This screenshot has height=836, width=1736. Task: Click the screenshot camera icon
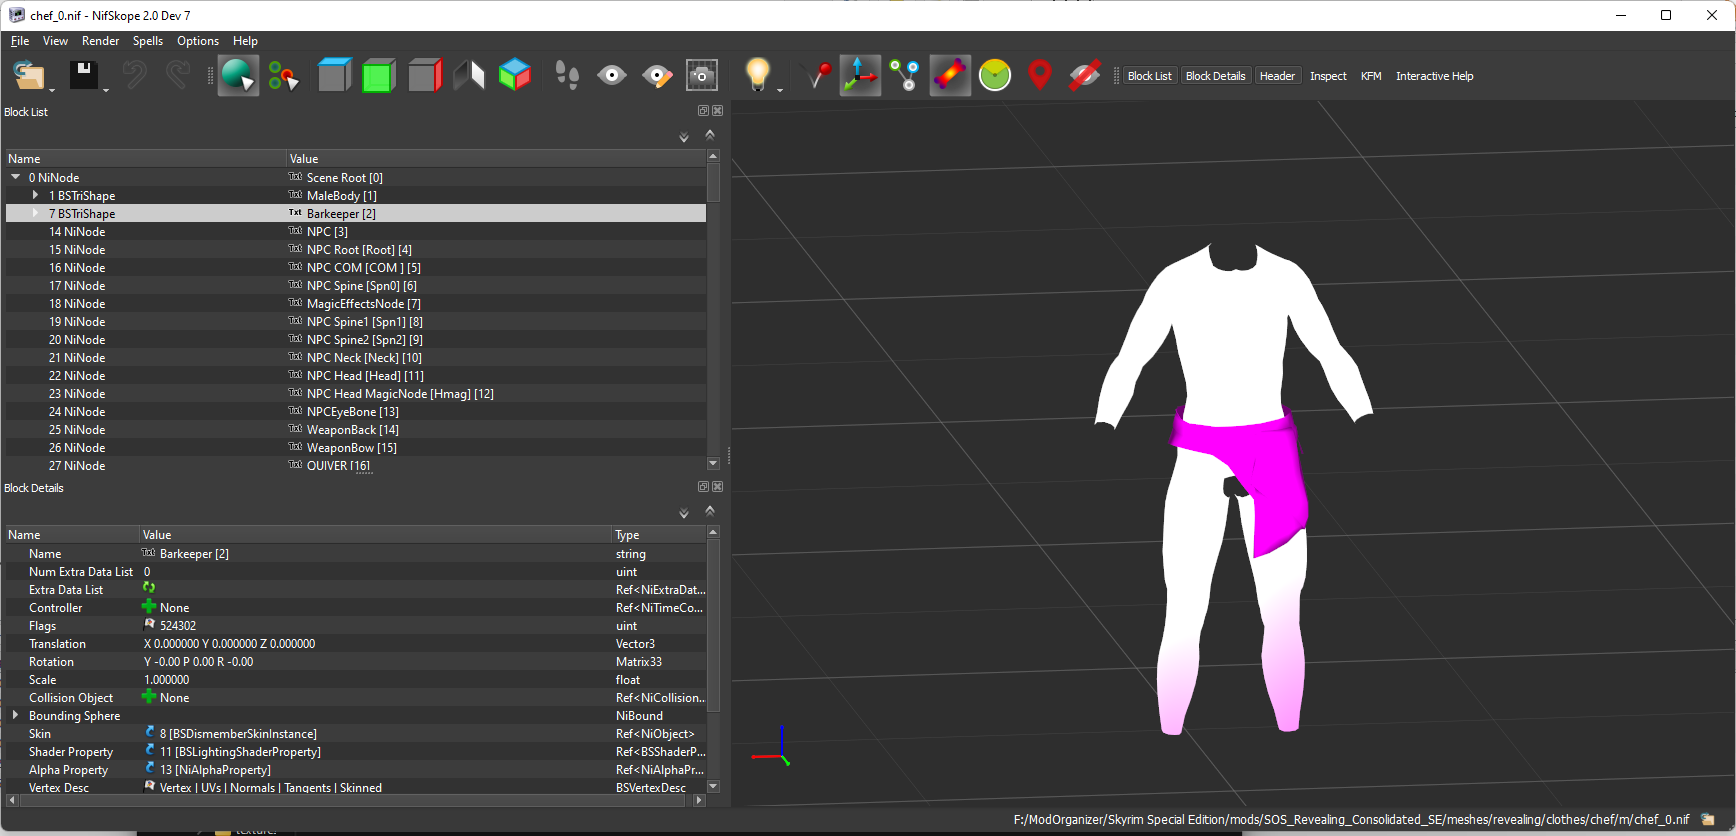(702, 76)
